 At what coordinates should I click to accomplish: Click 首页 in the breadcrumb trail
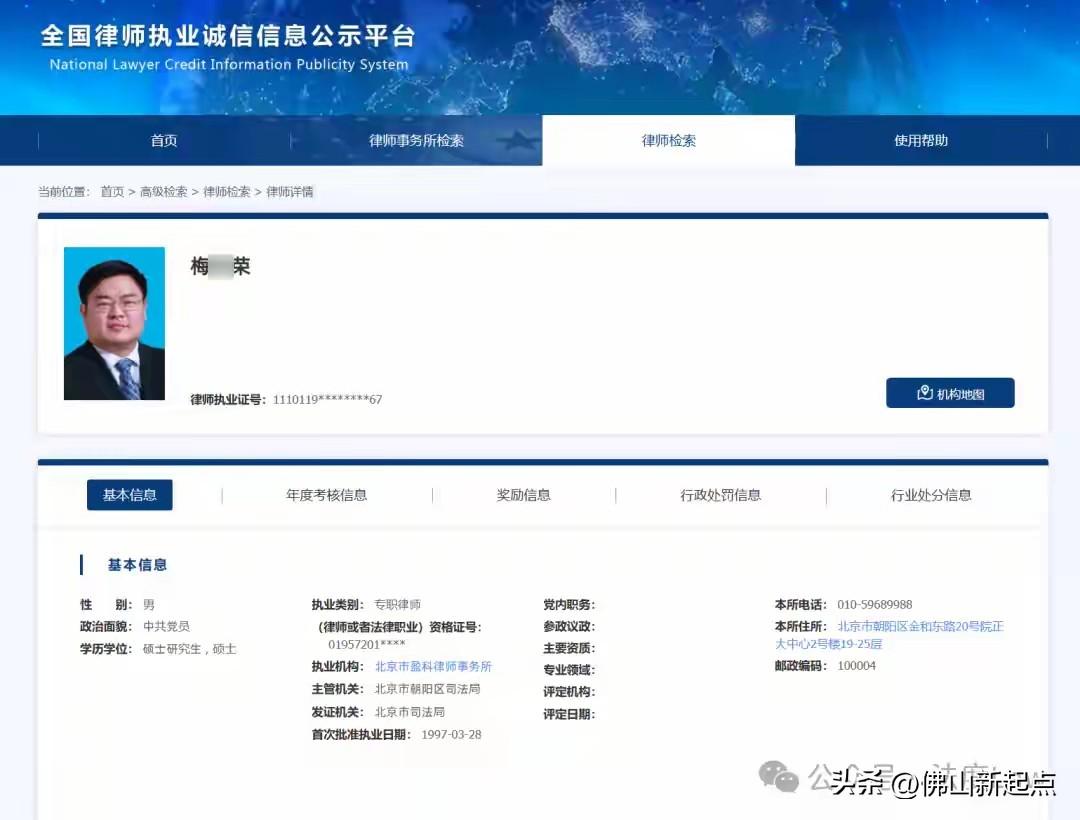coord(113,191)
